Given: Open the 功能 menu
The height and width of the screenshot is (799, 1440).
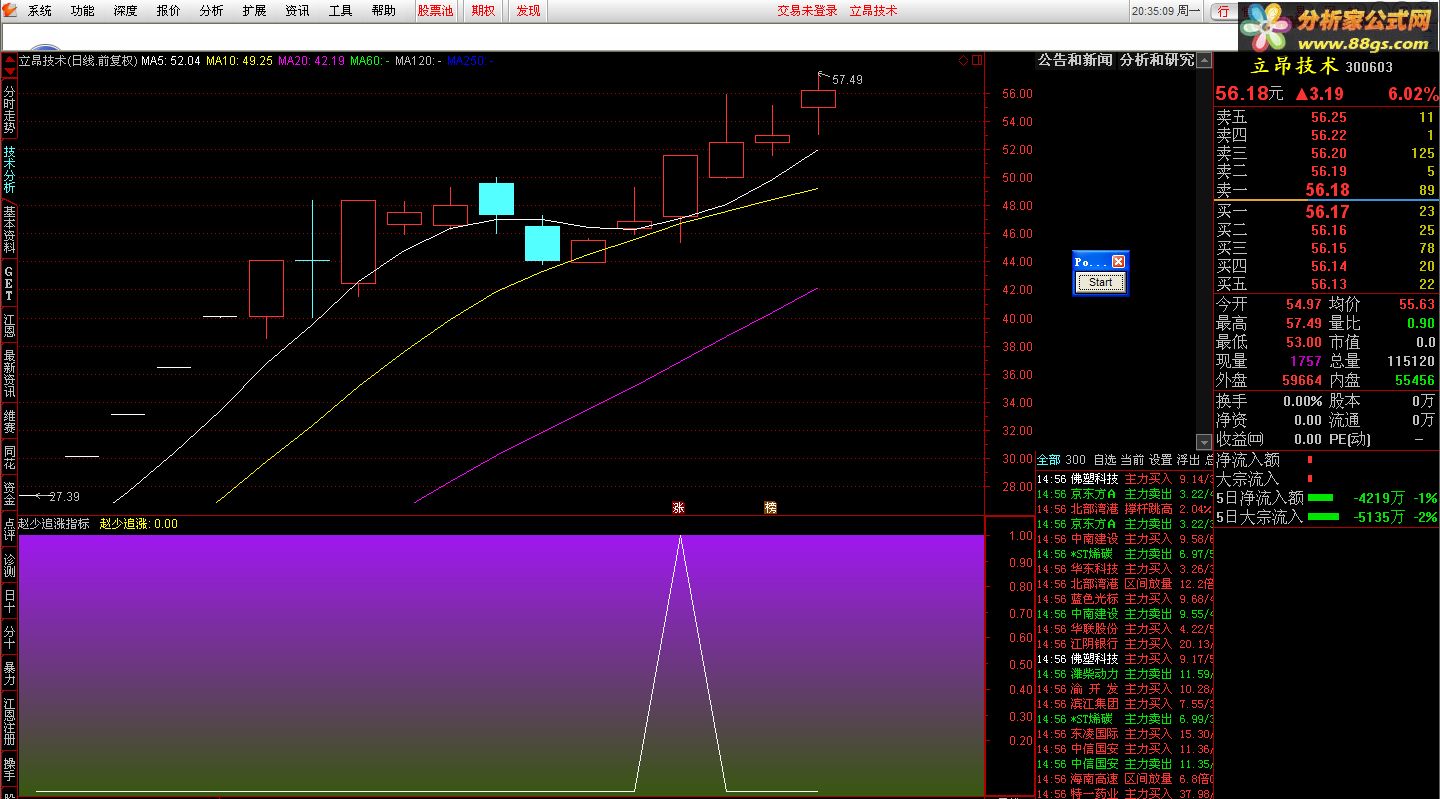Looking at the screenshot, I should click(x=83, y=11).
